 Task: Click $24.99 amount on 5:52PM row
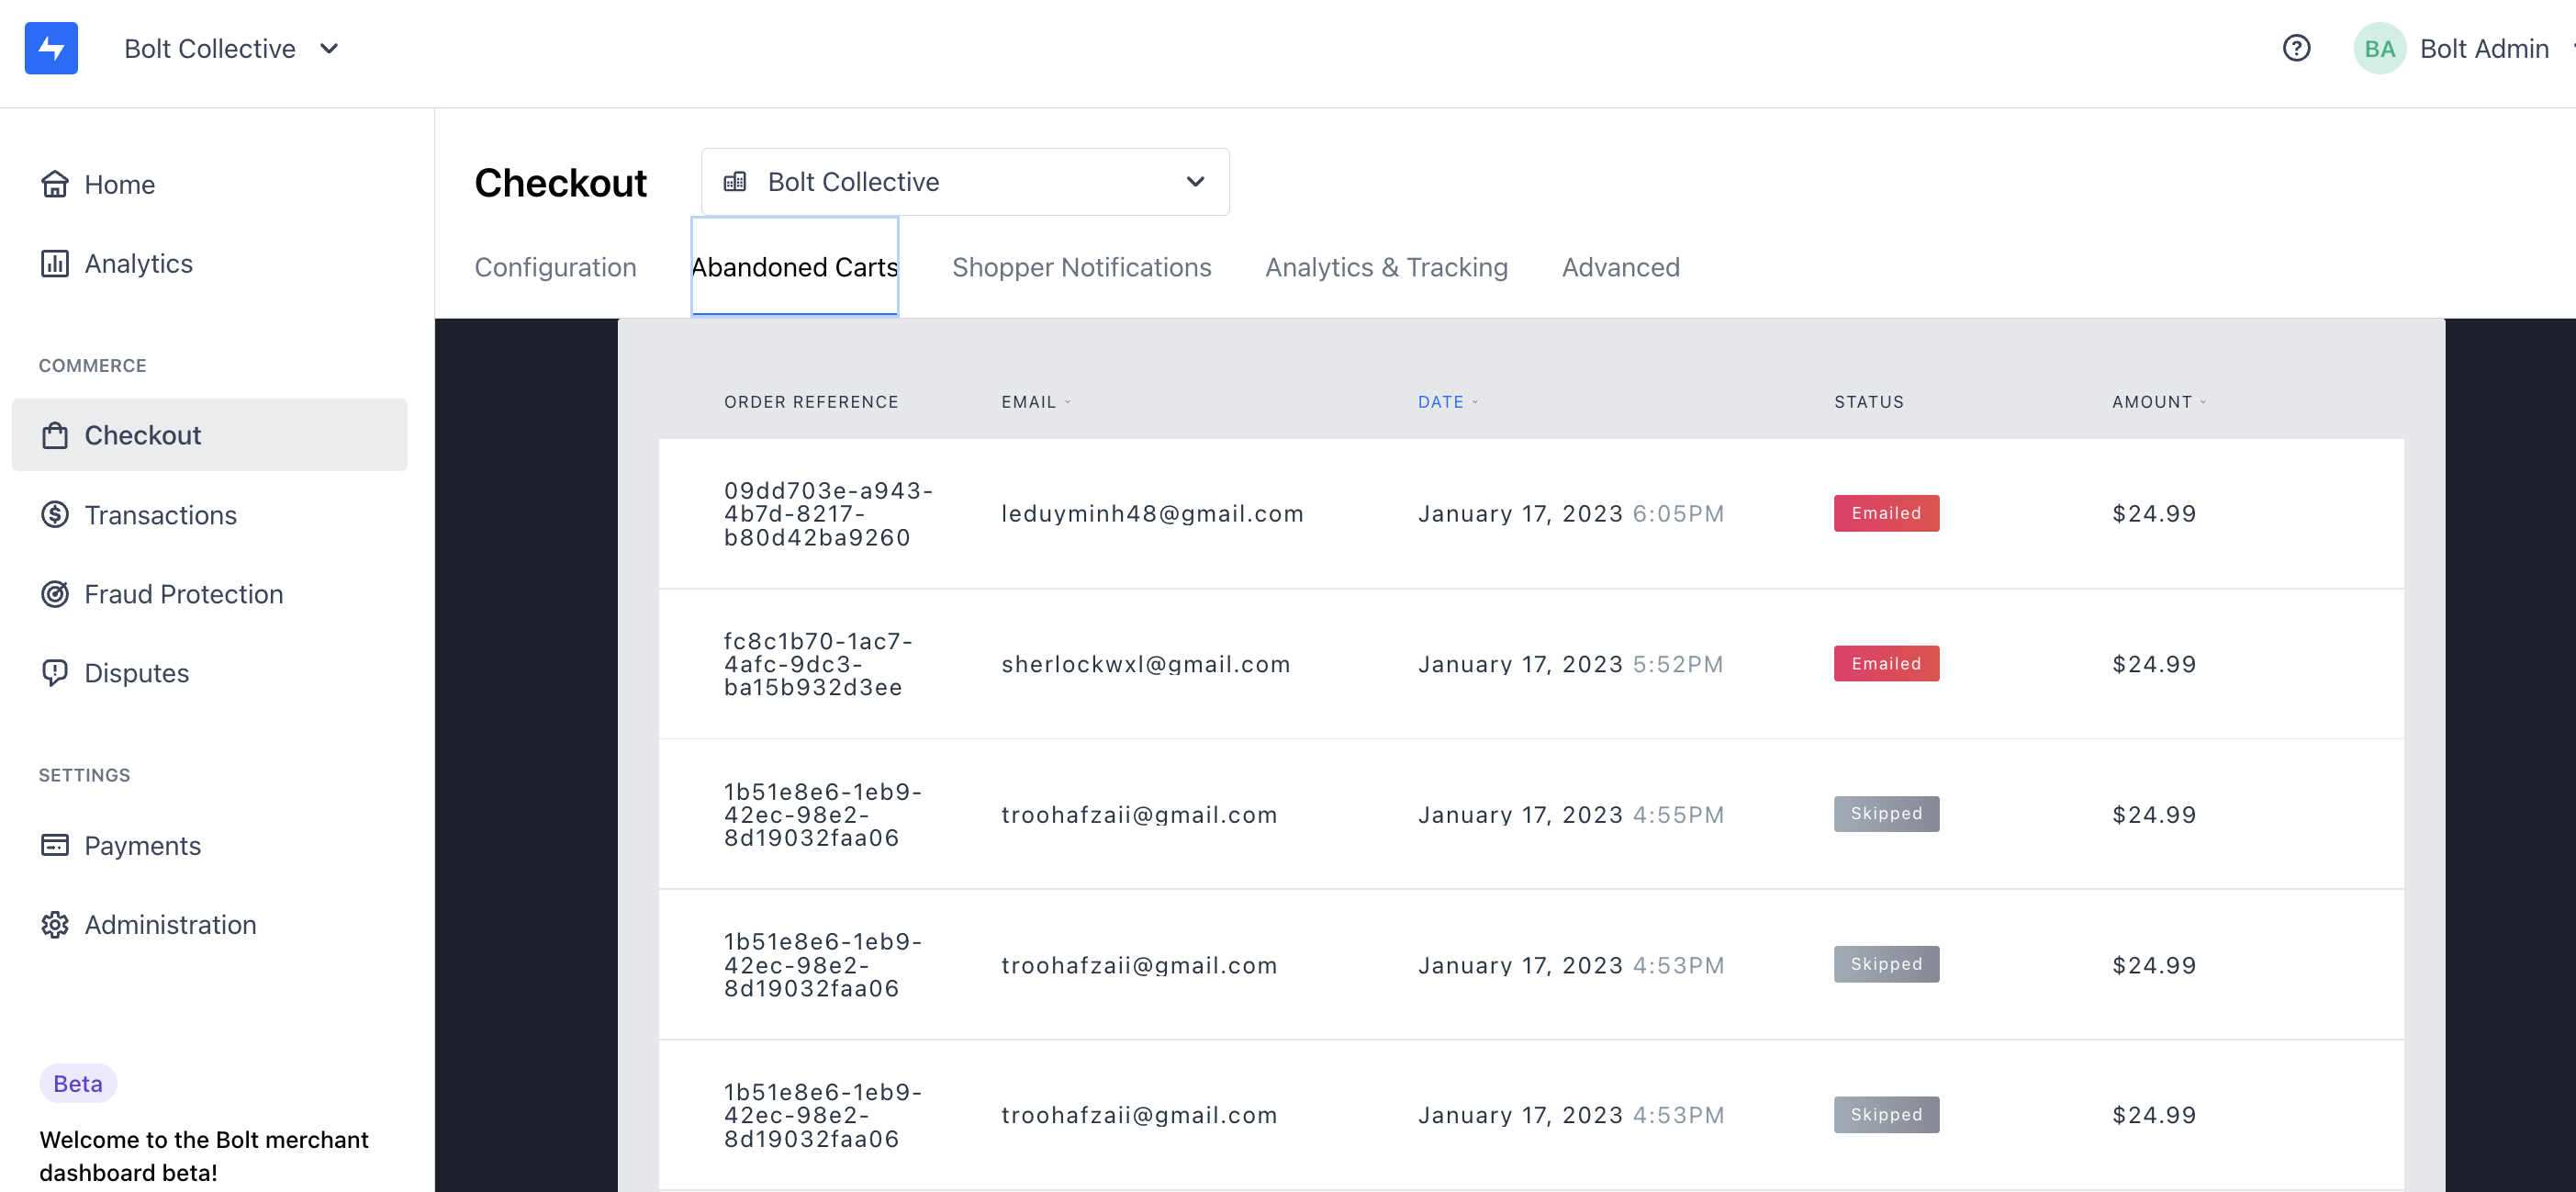pos(2154,664)
